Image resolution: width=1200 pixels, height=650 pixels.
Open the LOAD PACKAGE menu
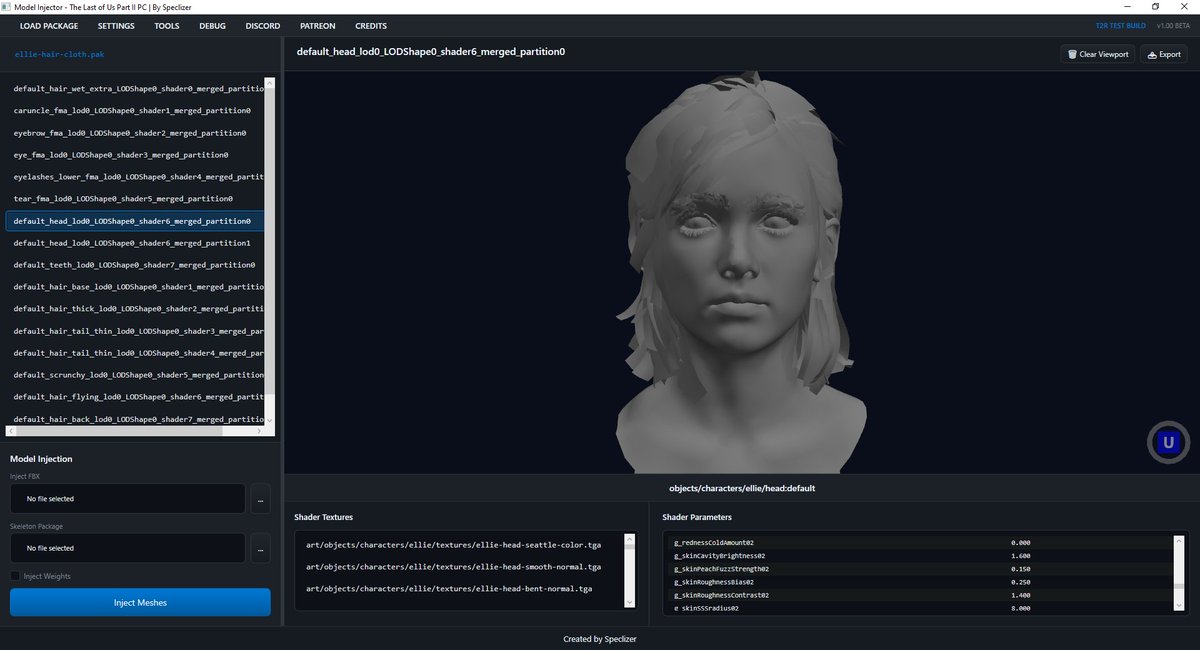click(49, 26)
